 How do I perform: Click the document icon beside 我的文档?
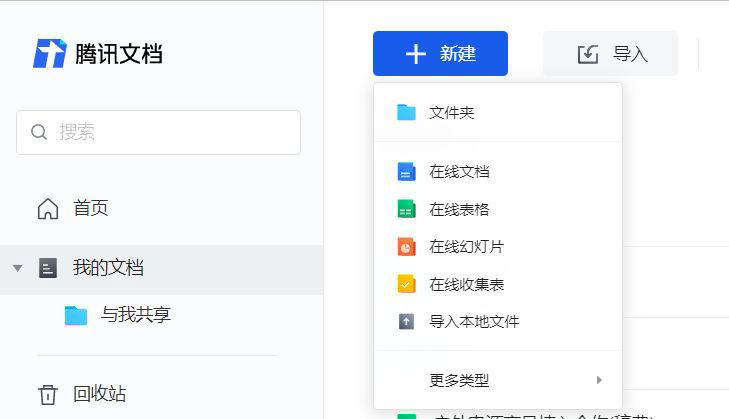point(48,268)
